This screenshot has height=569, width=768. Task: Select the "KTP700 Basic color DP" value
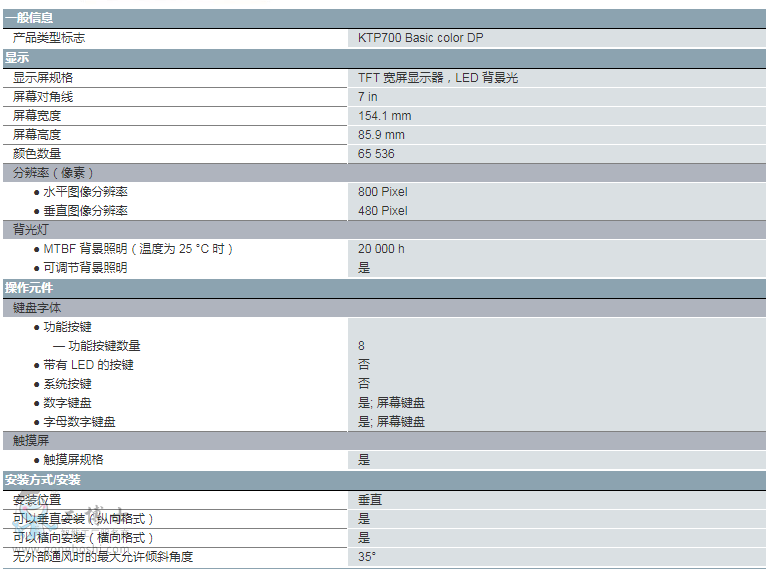[421, 38]
